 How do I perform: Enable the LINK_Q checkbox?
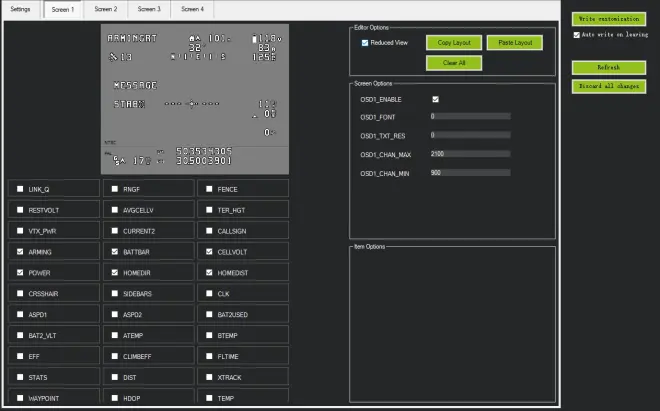[x=20, y=189]
